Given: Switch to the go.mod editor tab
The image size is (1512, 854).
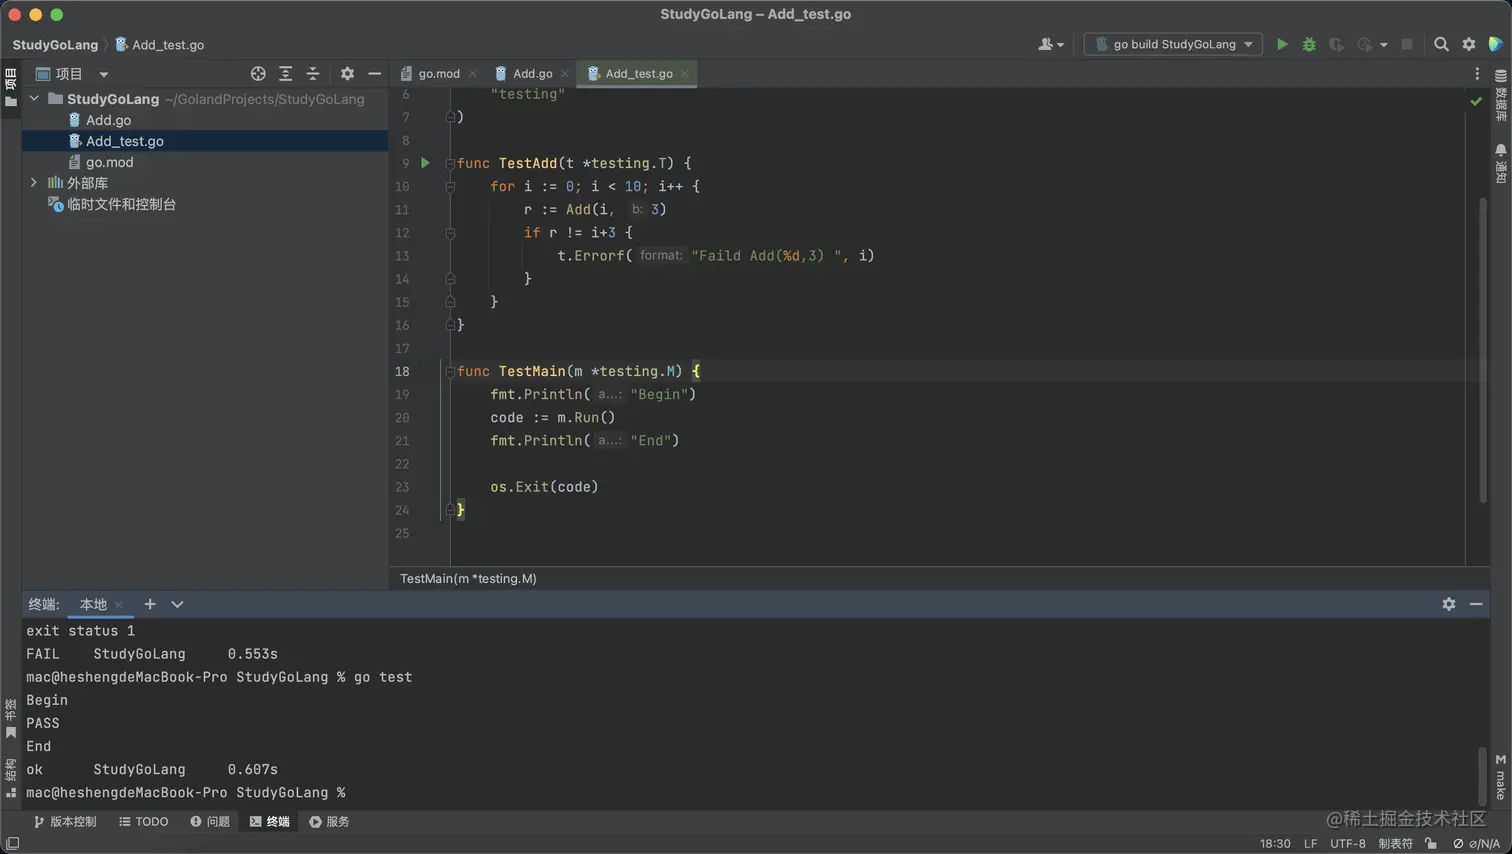Looking at the screenshot, I should click(438, 74).
